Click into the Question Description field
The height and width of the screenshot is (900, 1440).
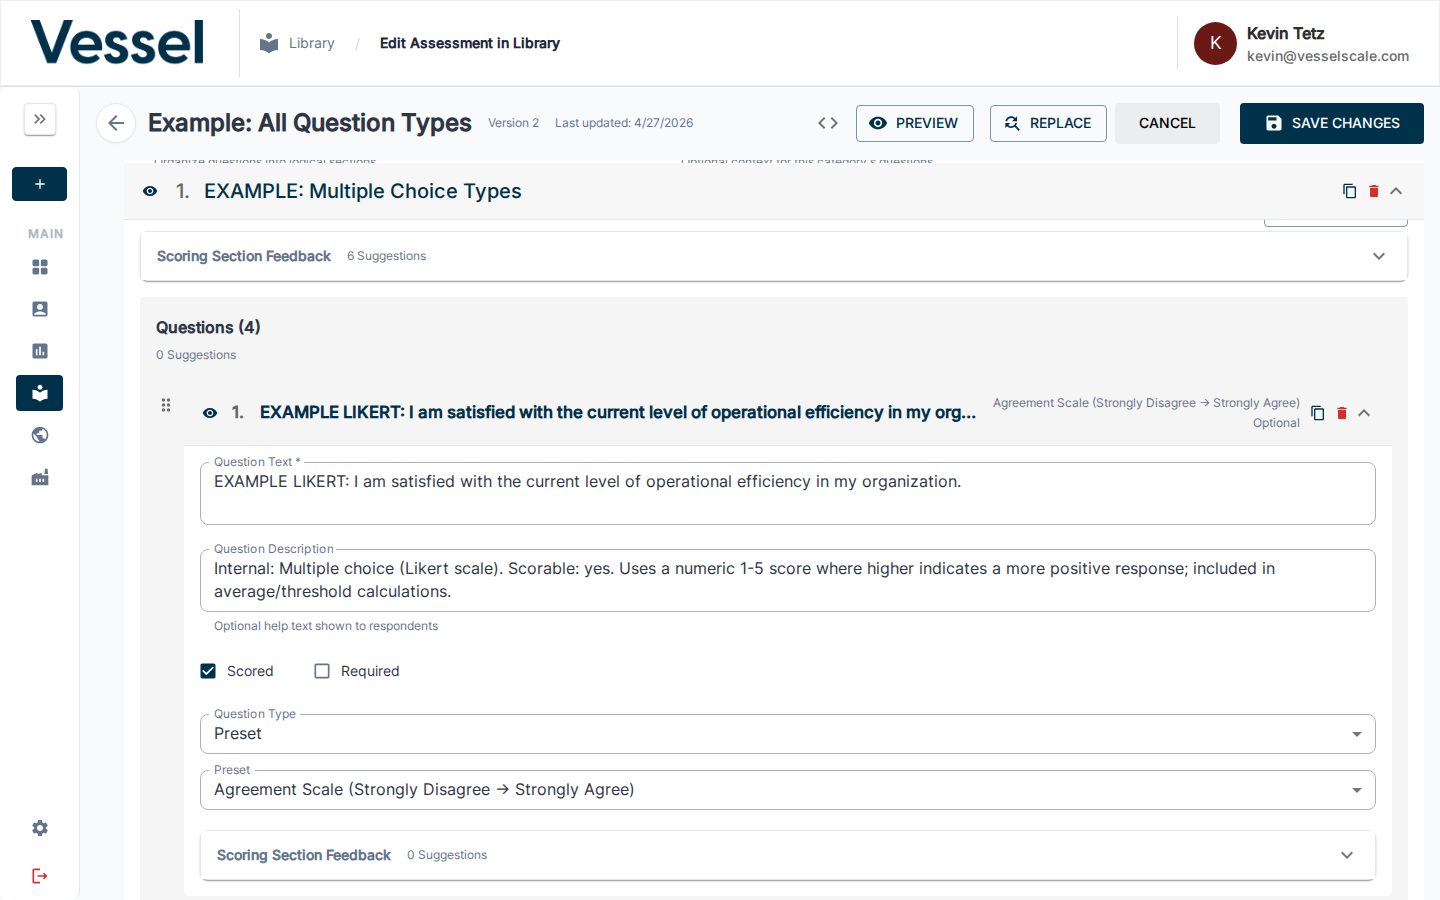point(788,580)
